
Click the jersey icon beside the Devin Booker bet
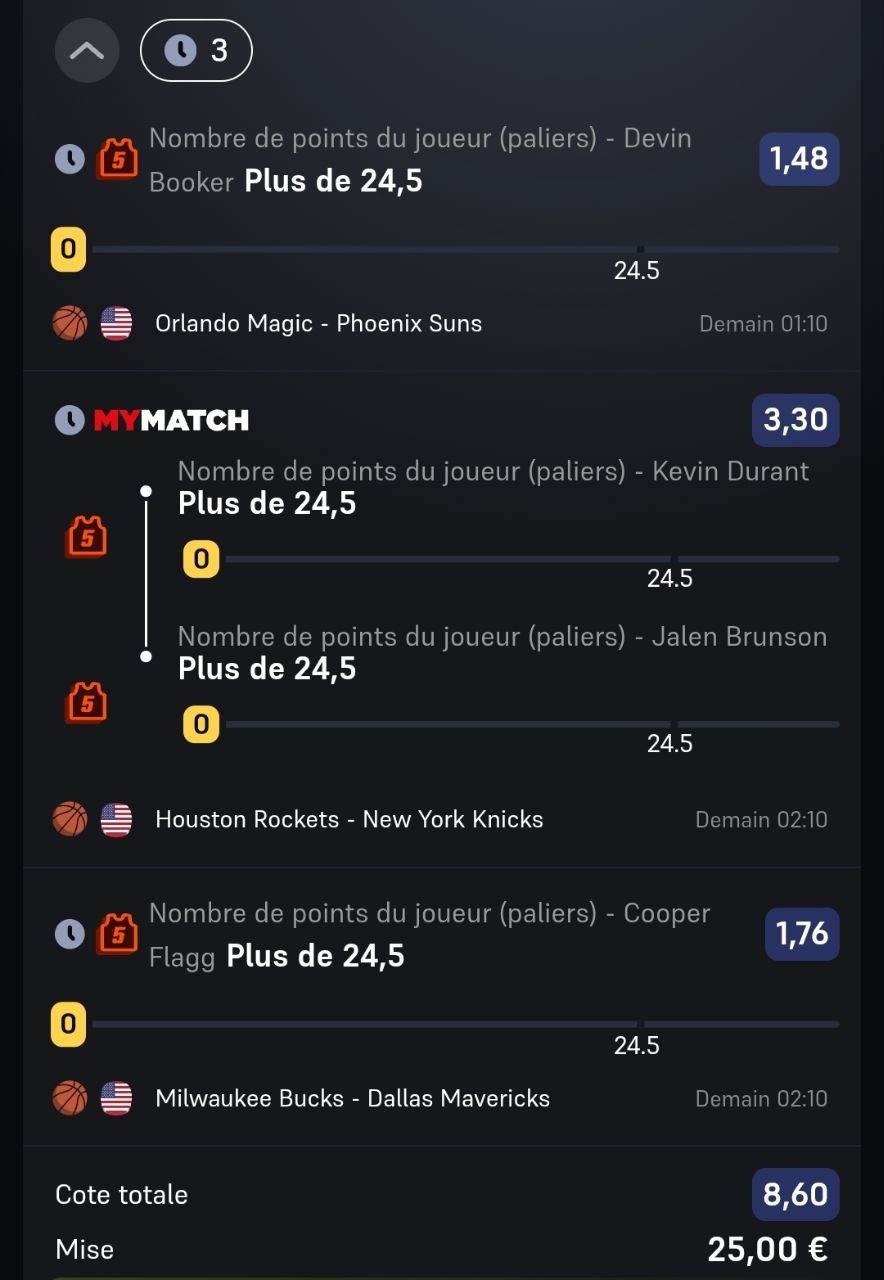(x=117, y=160)
